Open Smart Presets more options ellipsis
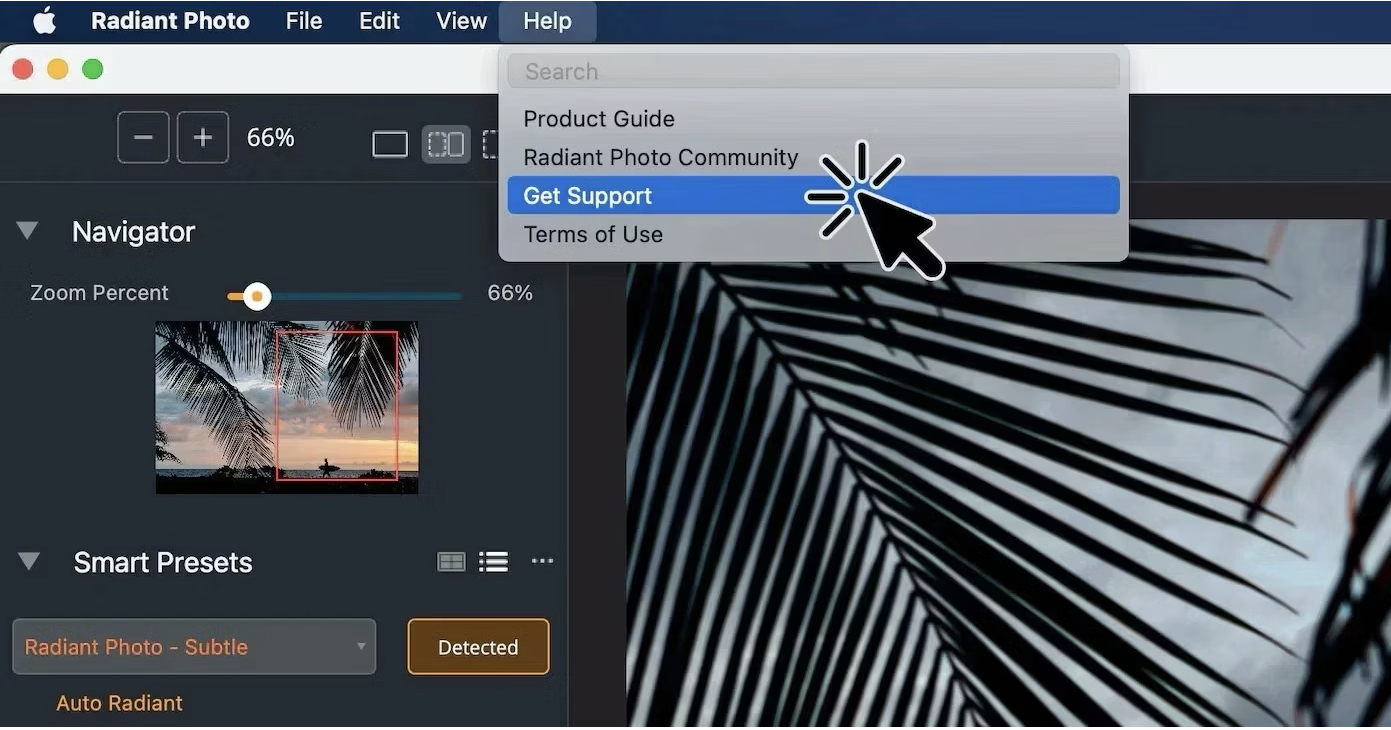Screen dimensions: 1391x730 [x=542, y=562]
